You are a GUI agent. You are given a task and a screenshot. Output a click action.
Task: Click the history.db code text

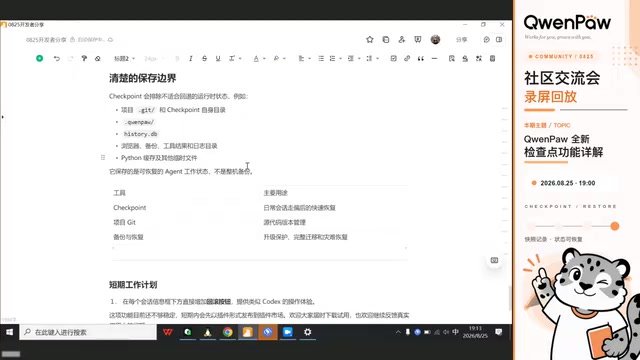point(141,134)
